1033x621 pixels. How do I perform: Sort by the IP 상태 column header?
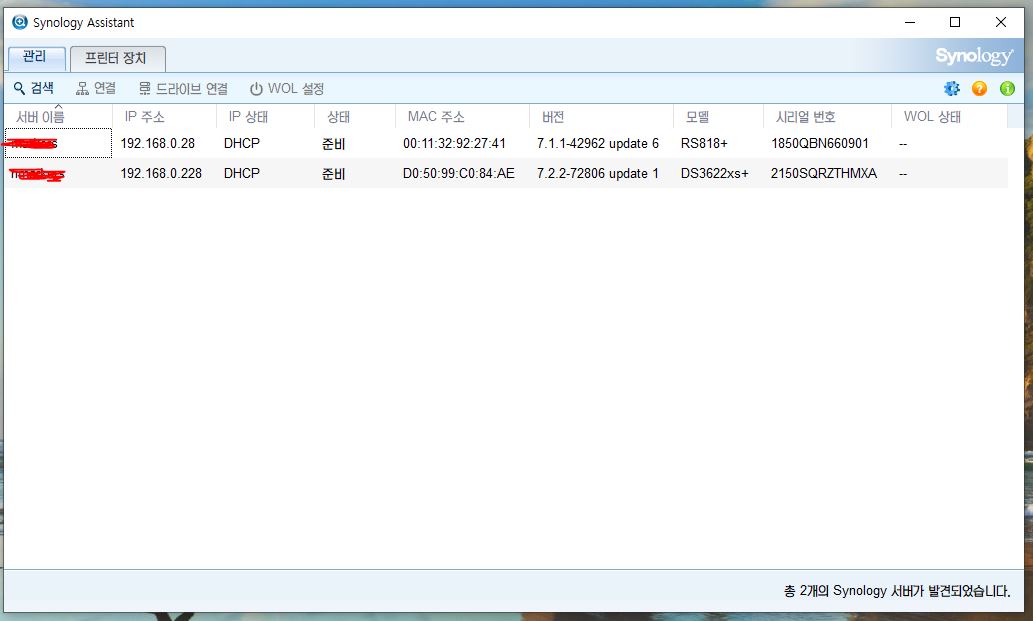[265, 117]
